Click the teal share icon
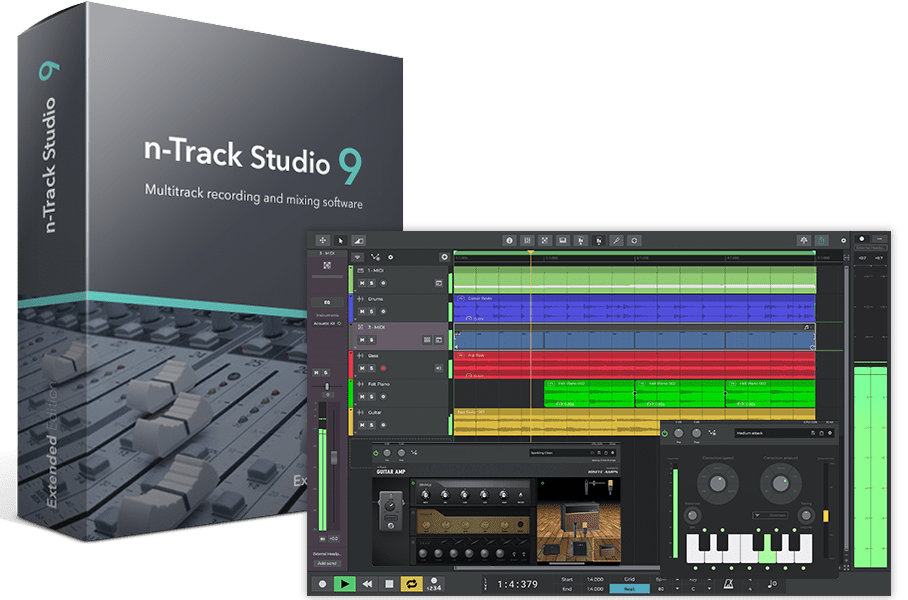 pyautogui.click(x=821, y=240)
